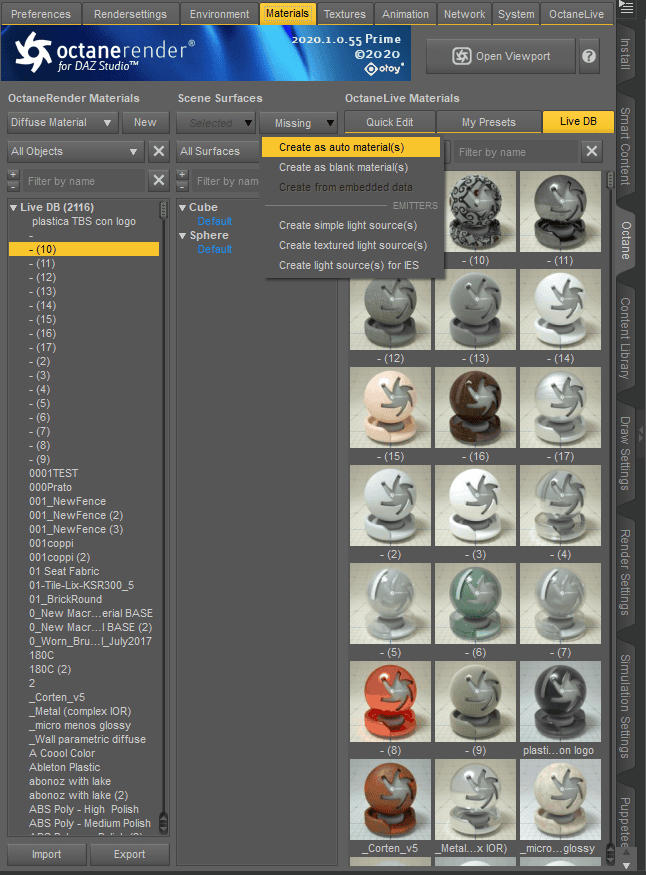Viewport: 646px width, 875px height.
Task: Click the materials list scrollbar handle
Action: point(163,210)
